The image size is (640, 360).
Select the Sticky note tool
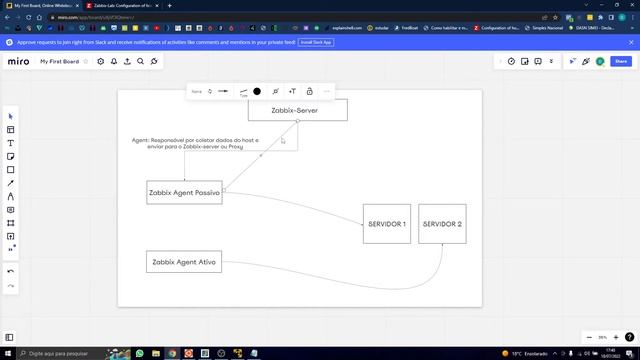pos(11,157)
